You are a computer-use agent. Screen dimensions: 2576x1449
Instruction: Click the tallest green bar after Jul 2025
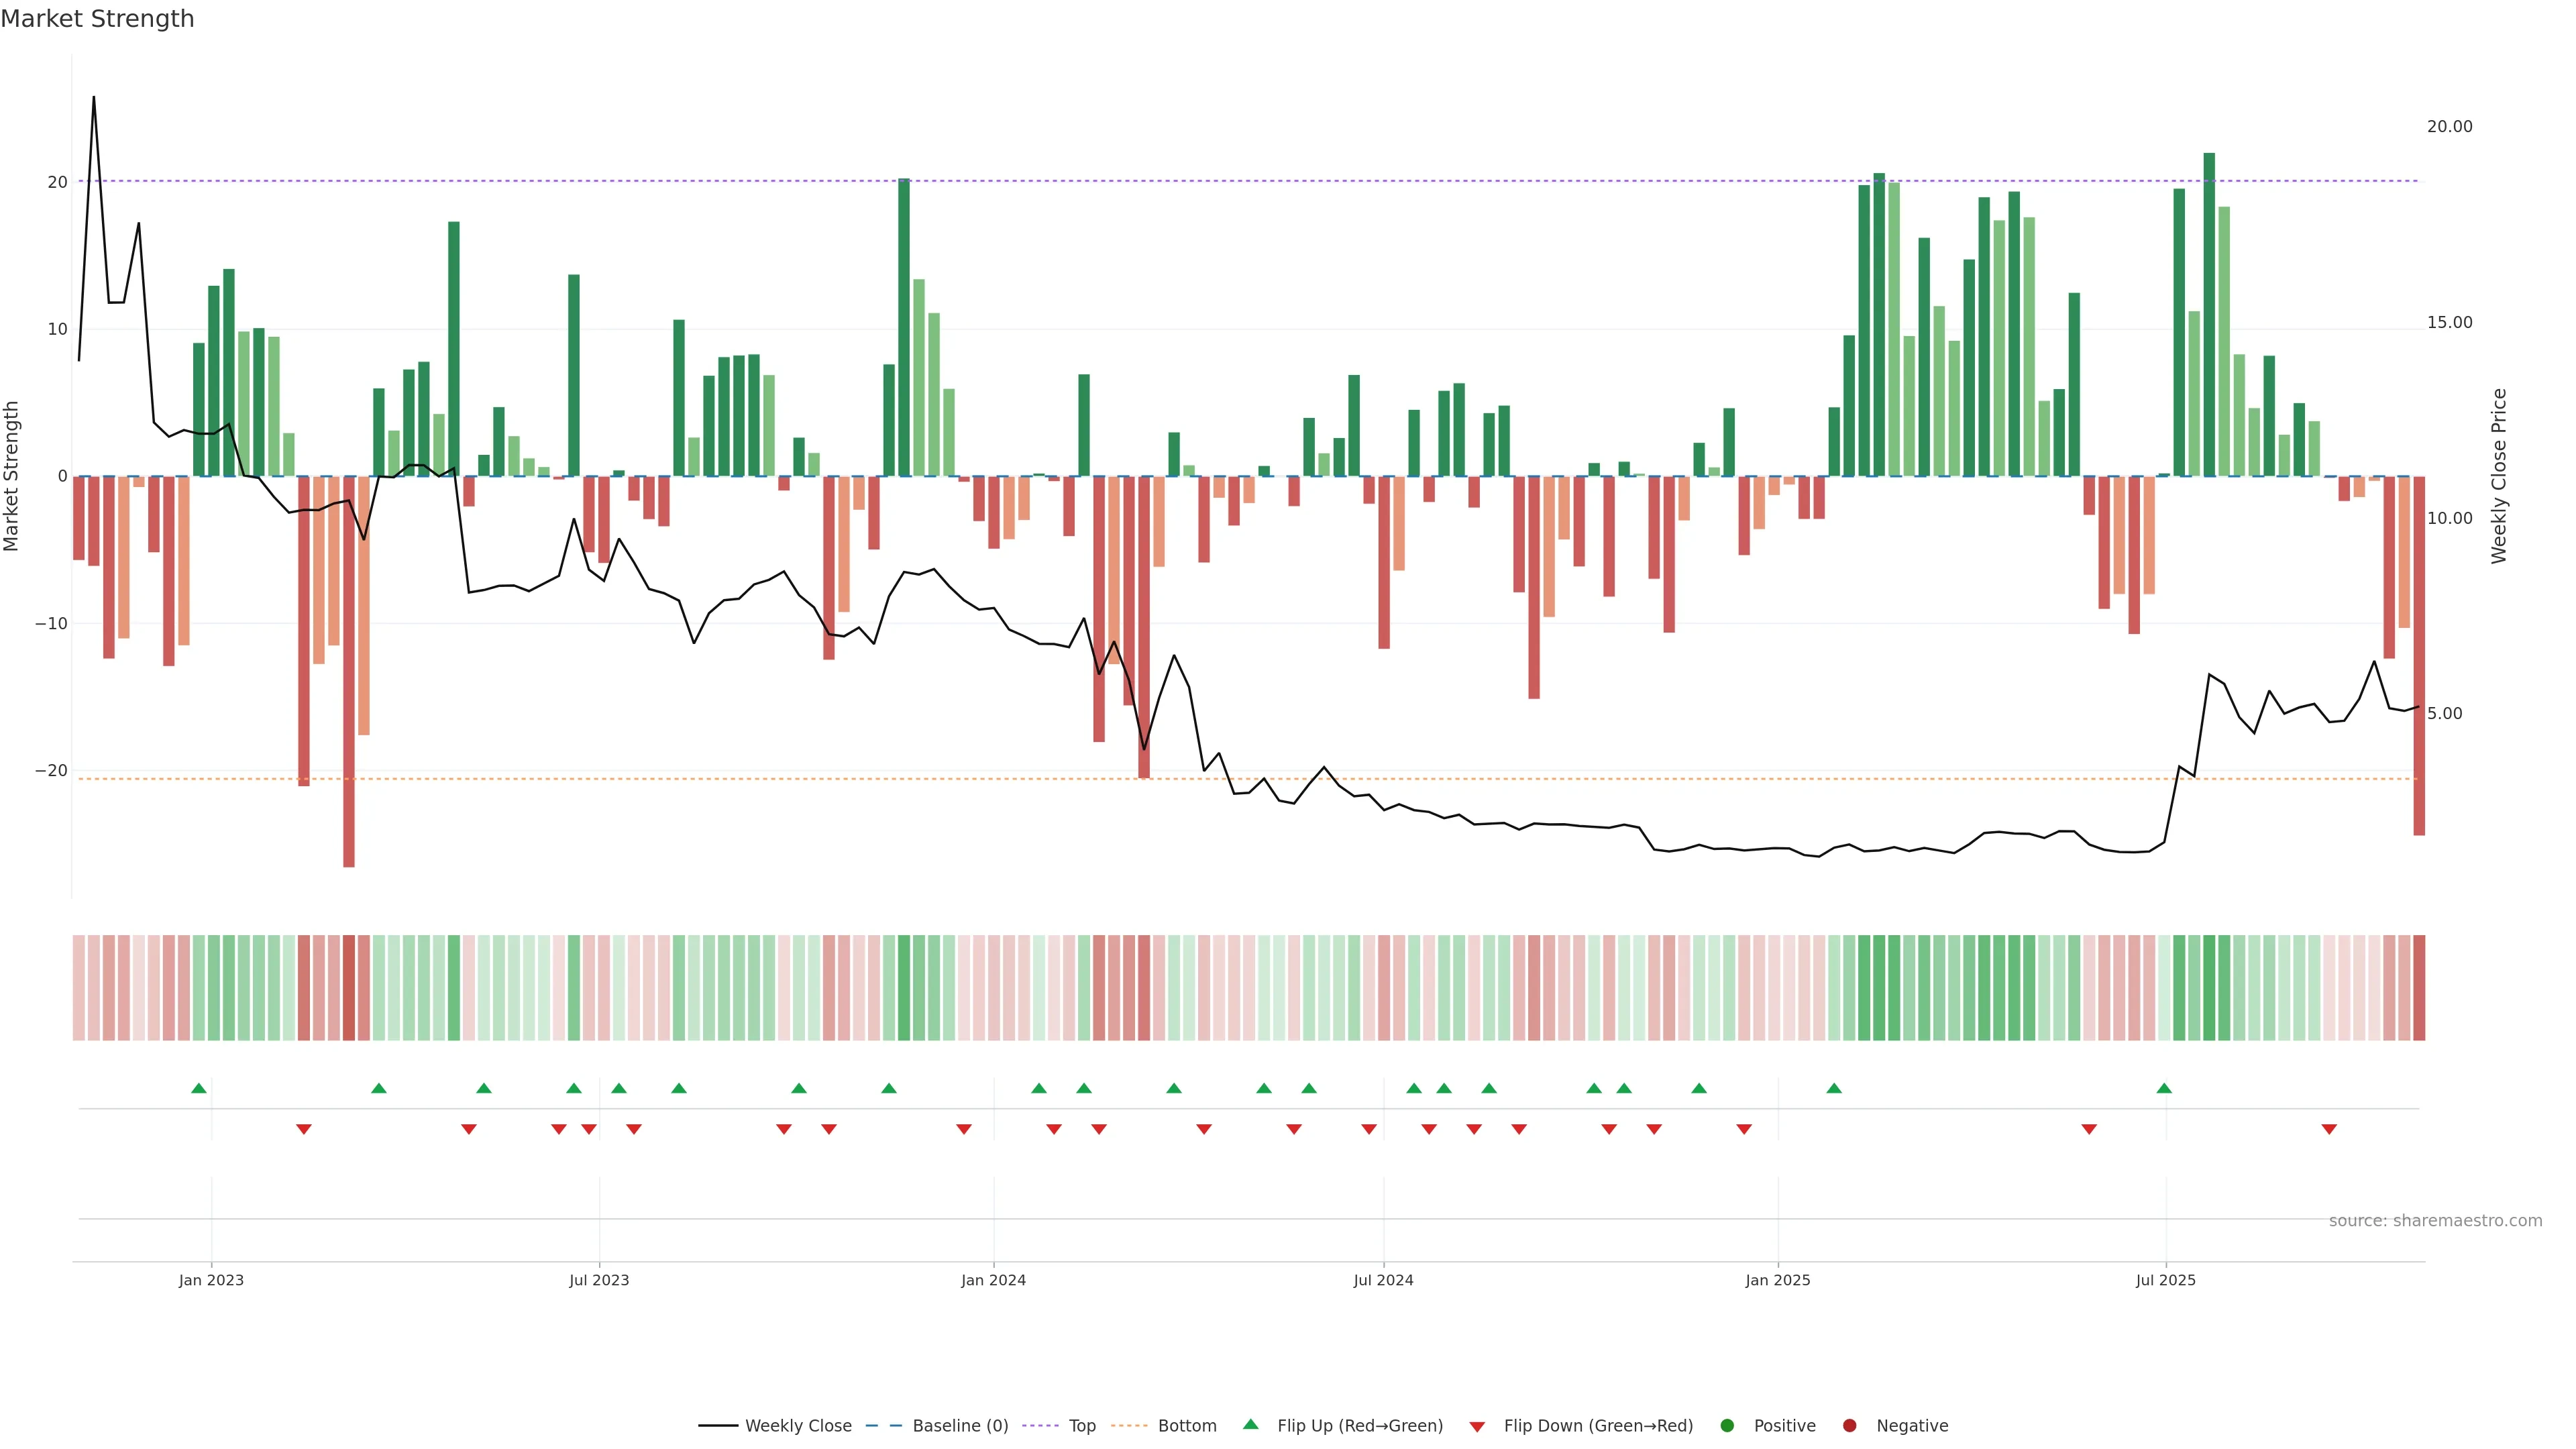click(x=2209, y=315)
